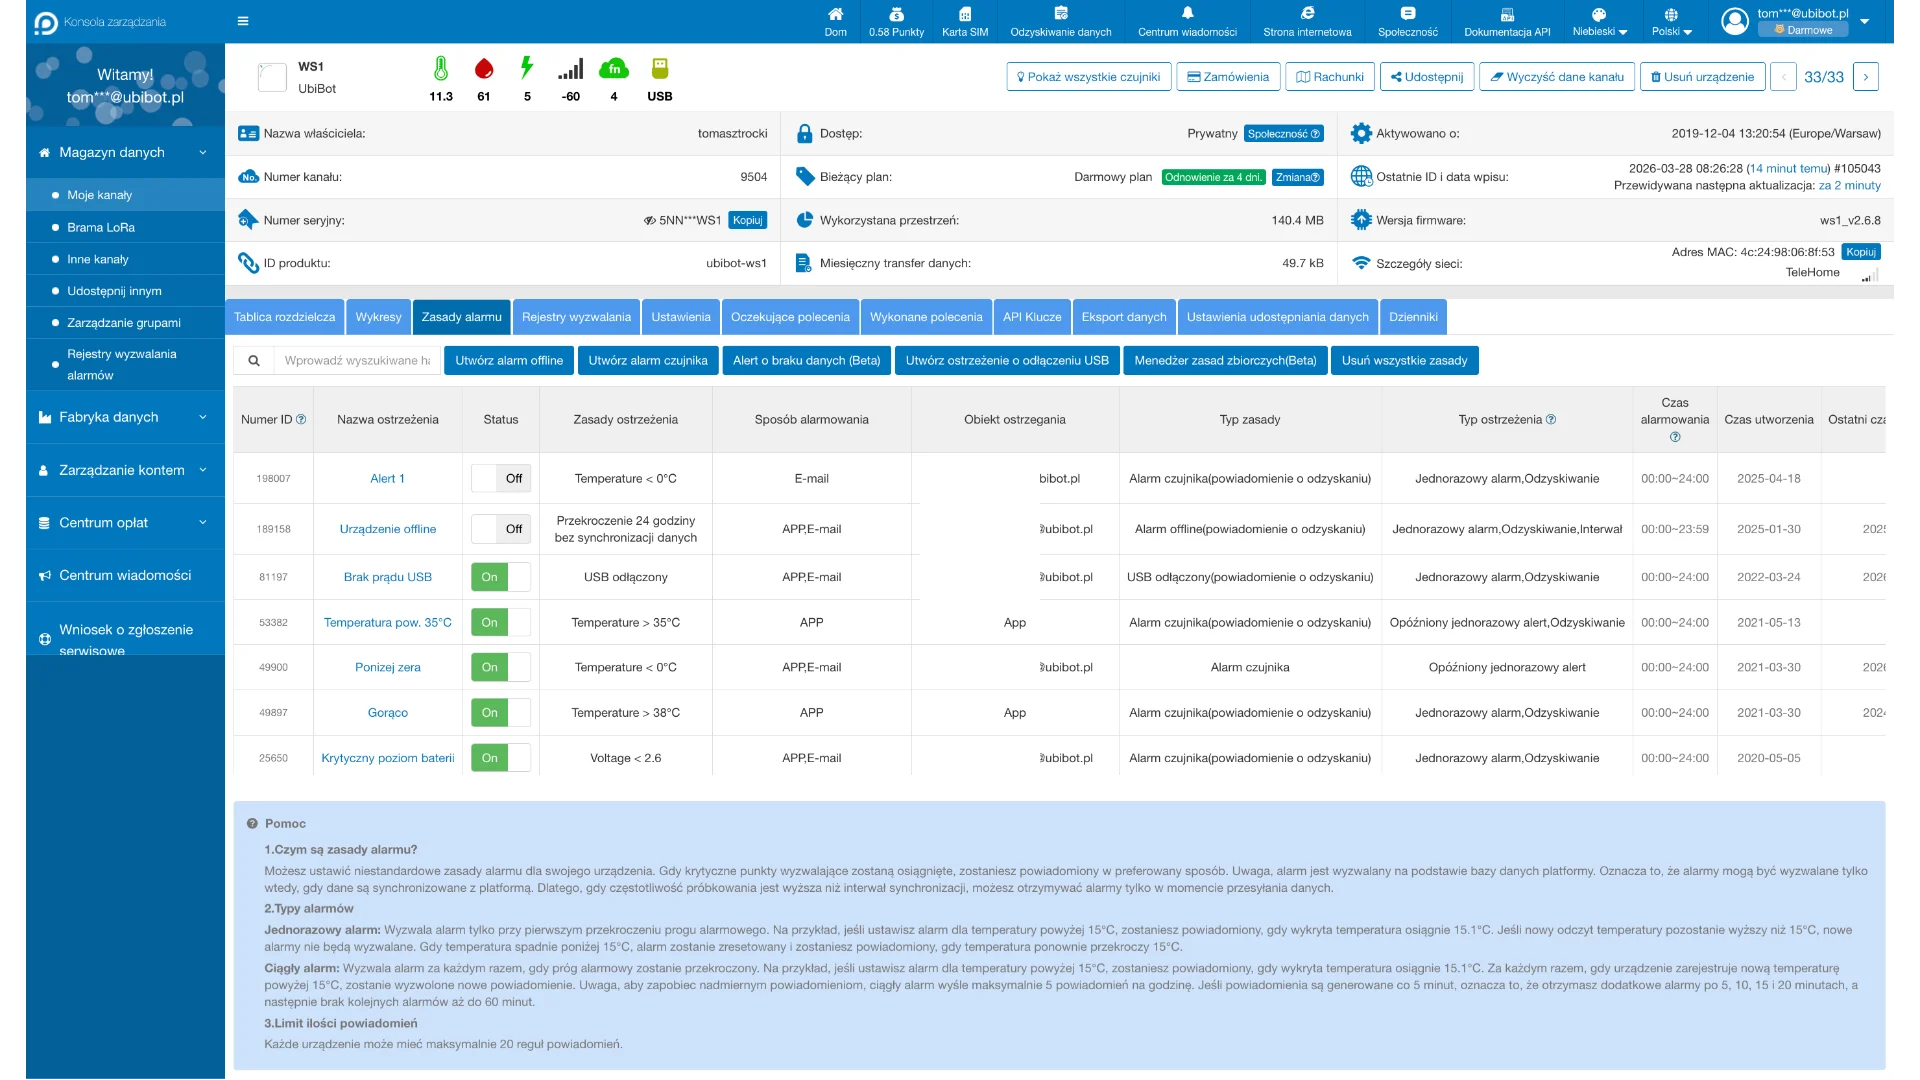Click the alarm search input field
The height and width of the screenshot is (1080, 1920).
tap(356, 361)
